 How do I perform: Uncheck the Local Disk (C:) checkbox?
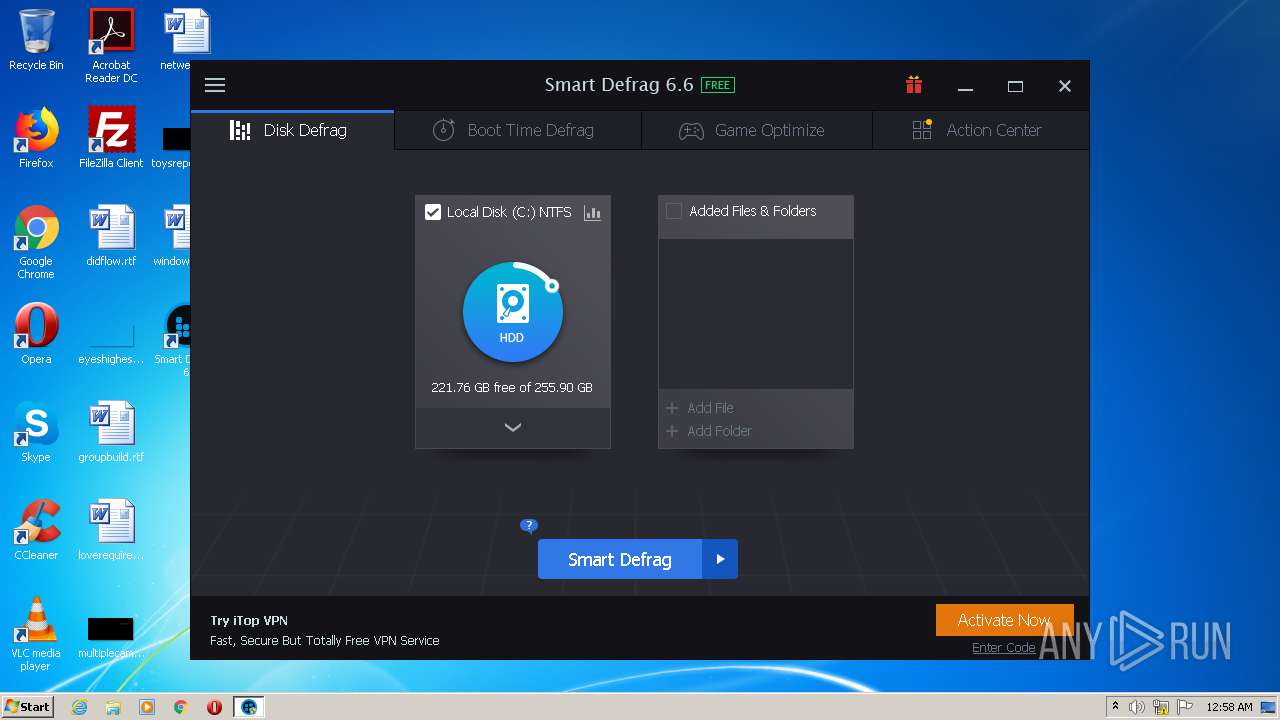(x=433, y=212)
